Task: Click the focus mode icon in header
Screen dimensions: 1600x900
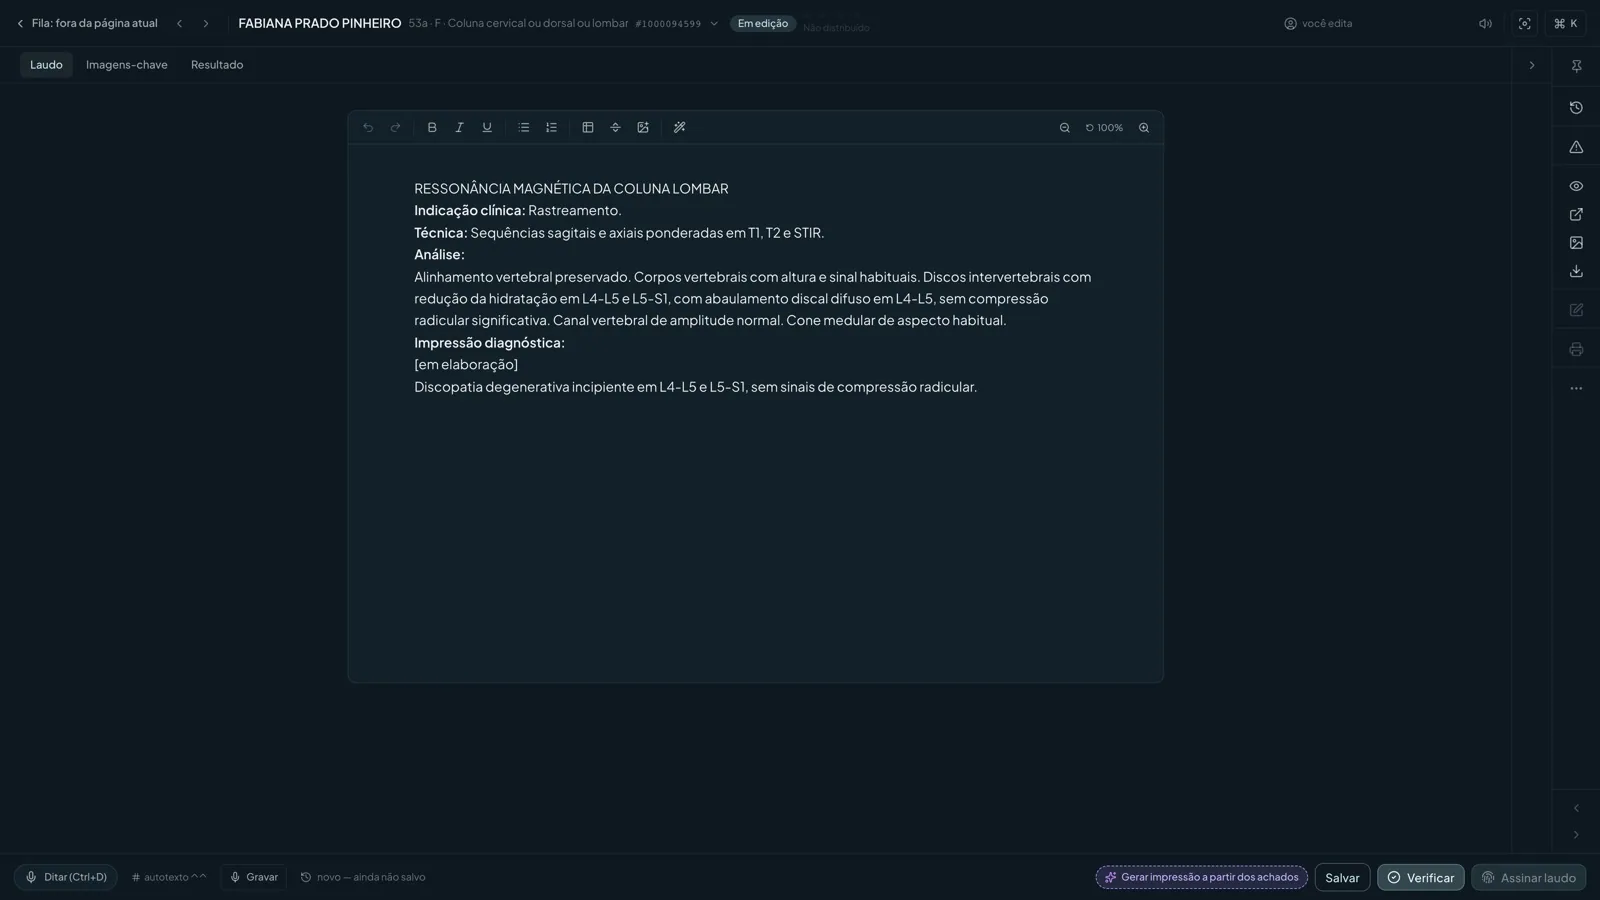Action: [1525, 24]
